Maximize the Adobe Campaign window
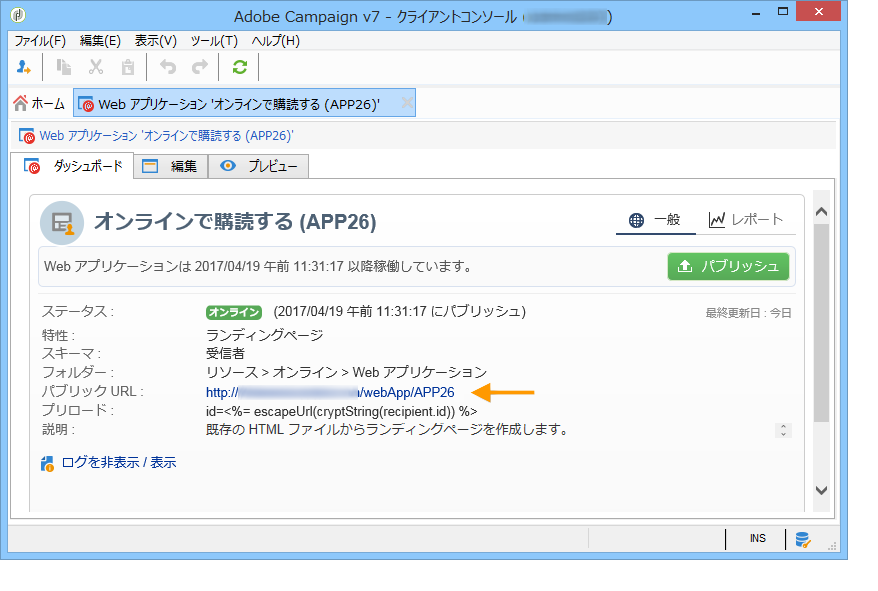This screenshot has width=878, height=591. (783, 12)
